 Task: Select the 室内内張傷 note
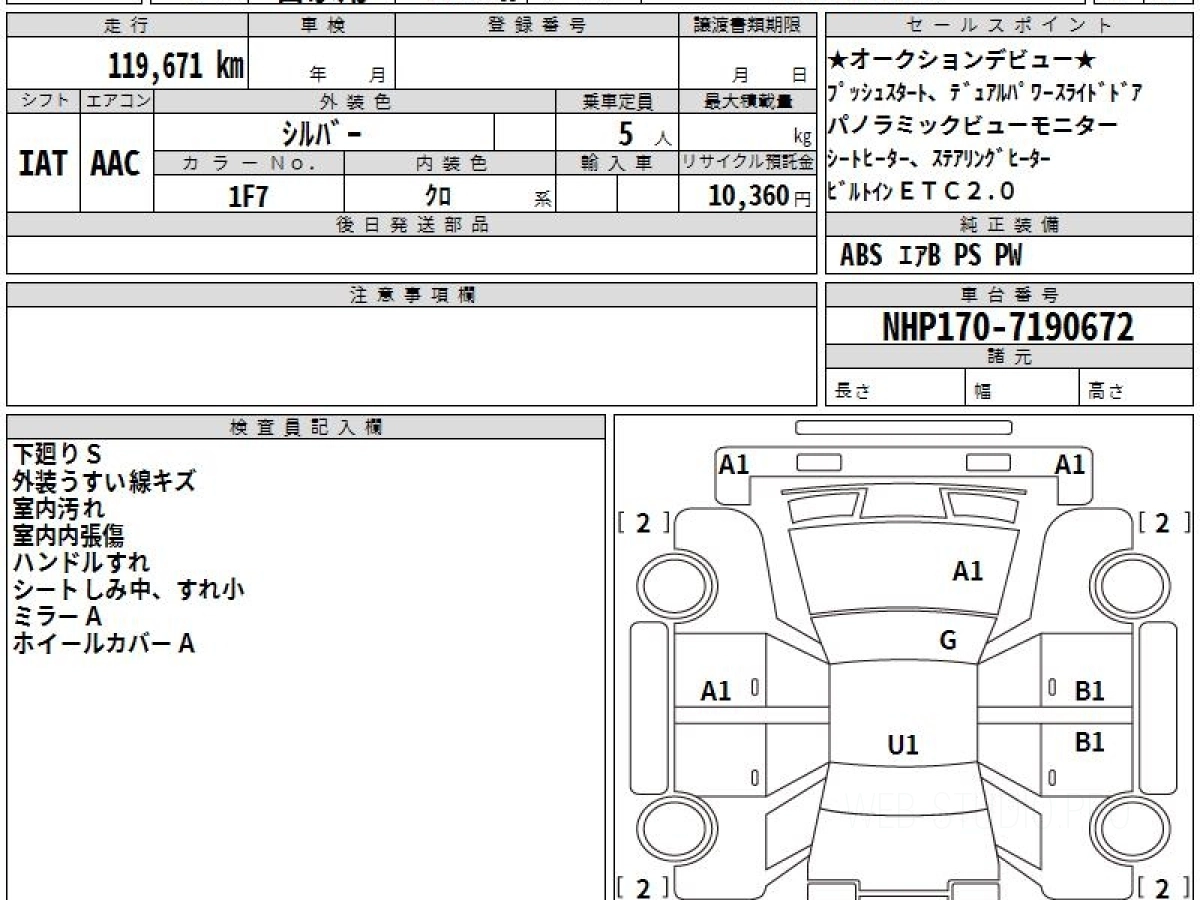[68, 536]
